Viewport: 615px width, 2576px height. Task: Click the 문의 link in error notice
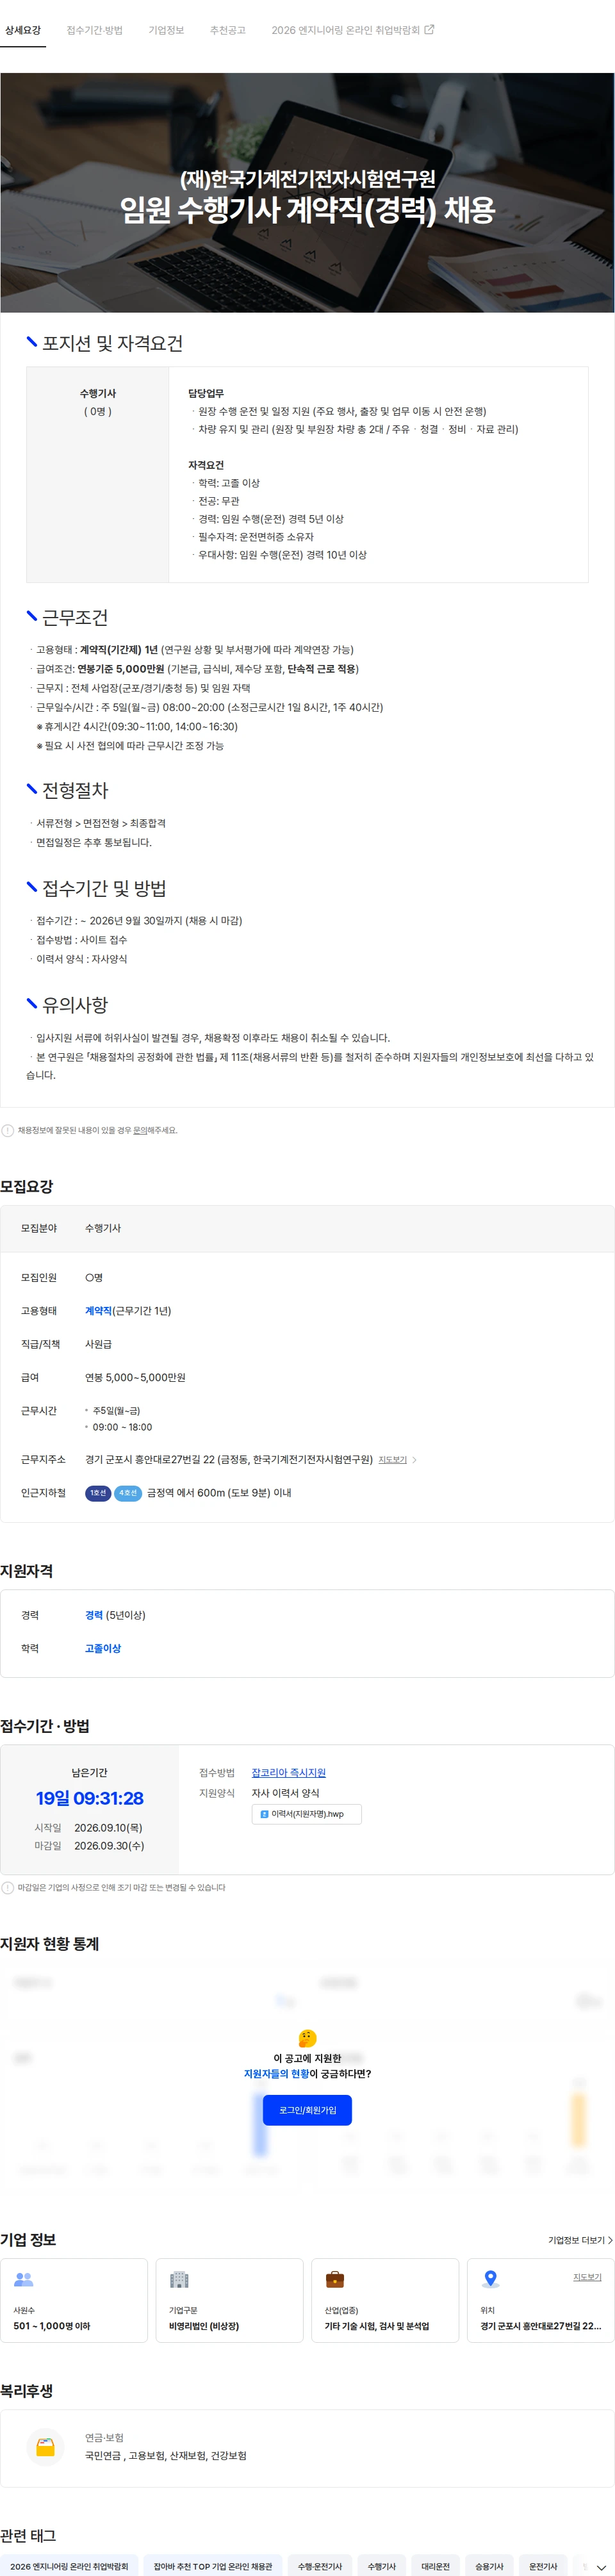140,1130
